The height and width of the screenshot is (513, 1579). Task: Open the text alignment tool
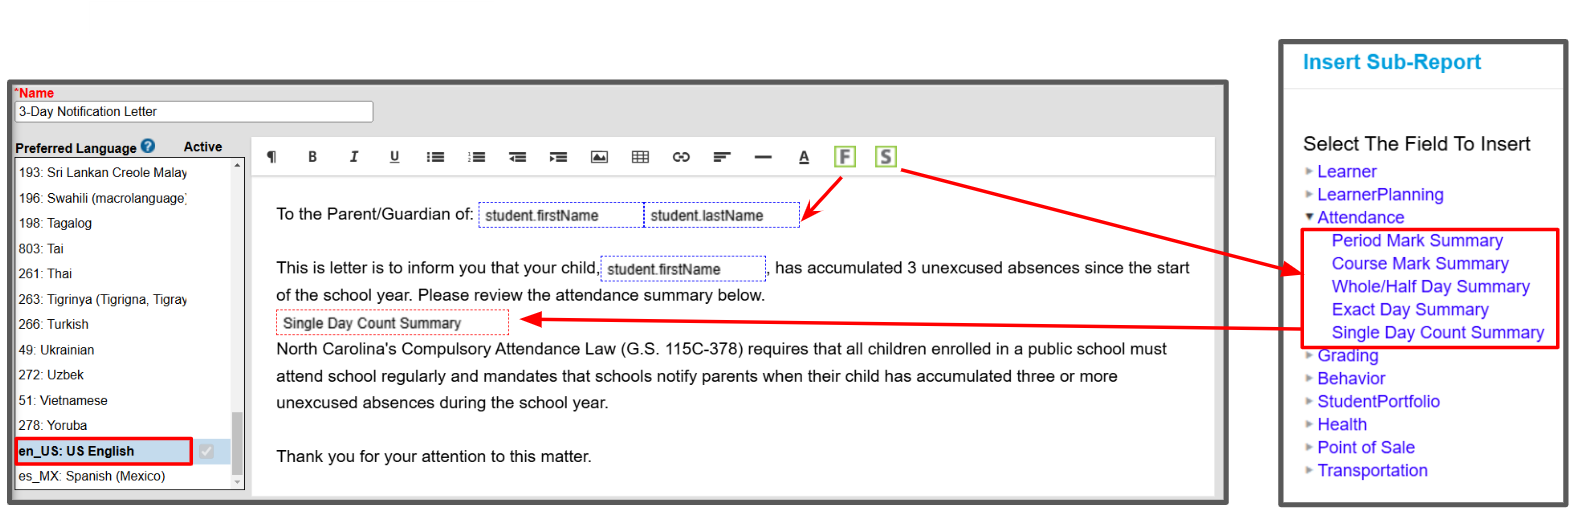722,157
